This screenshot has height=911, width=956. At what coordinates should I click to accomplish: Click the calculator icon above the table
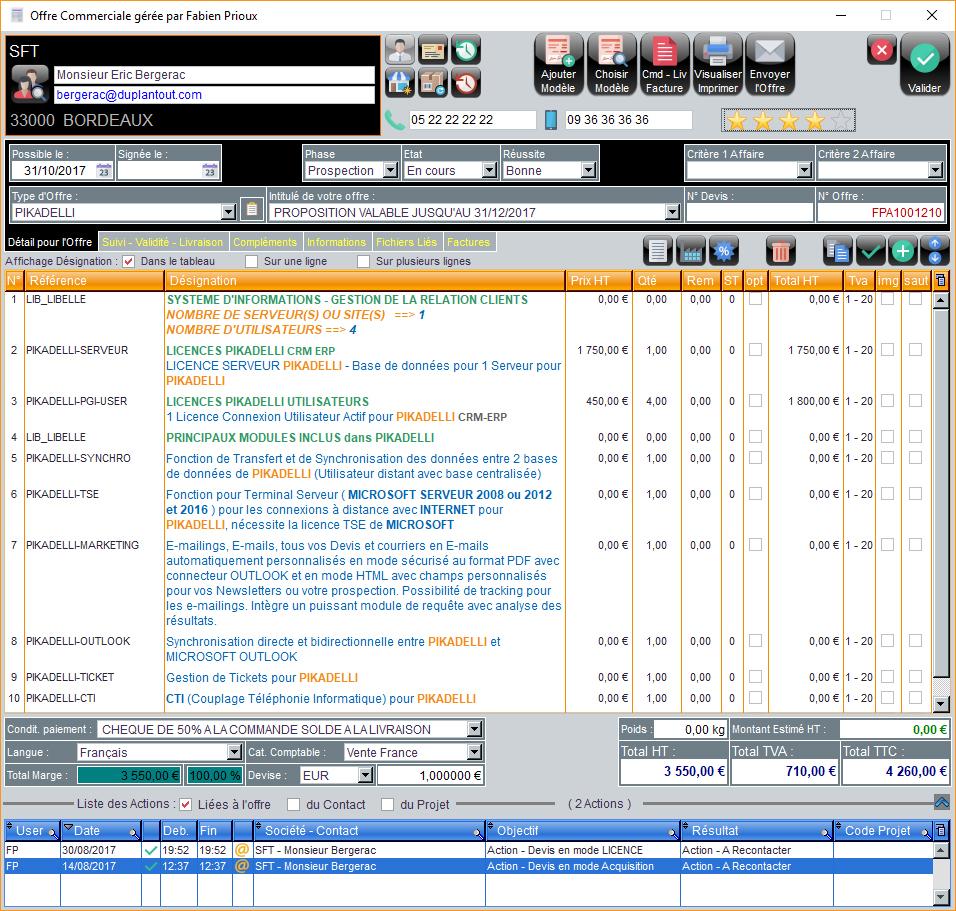(x=691, y=251)
